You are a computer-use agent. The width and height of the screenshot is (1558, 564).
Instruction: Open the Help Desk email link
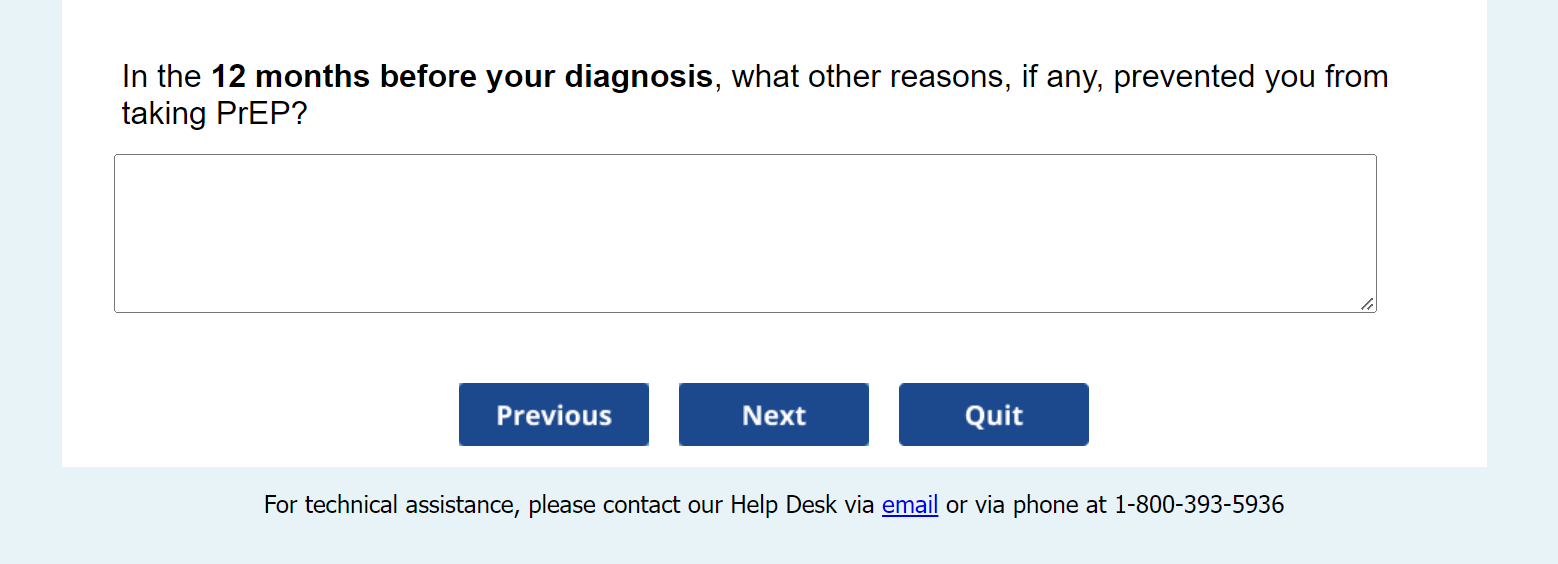909,505
